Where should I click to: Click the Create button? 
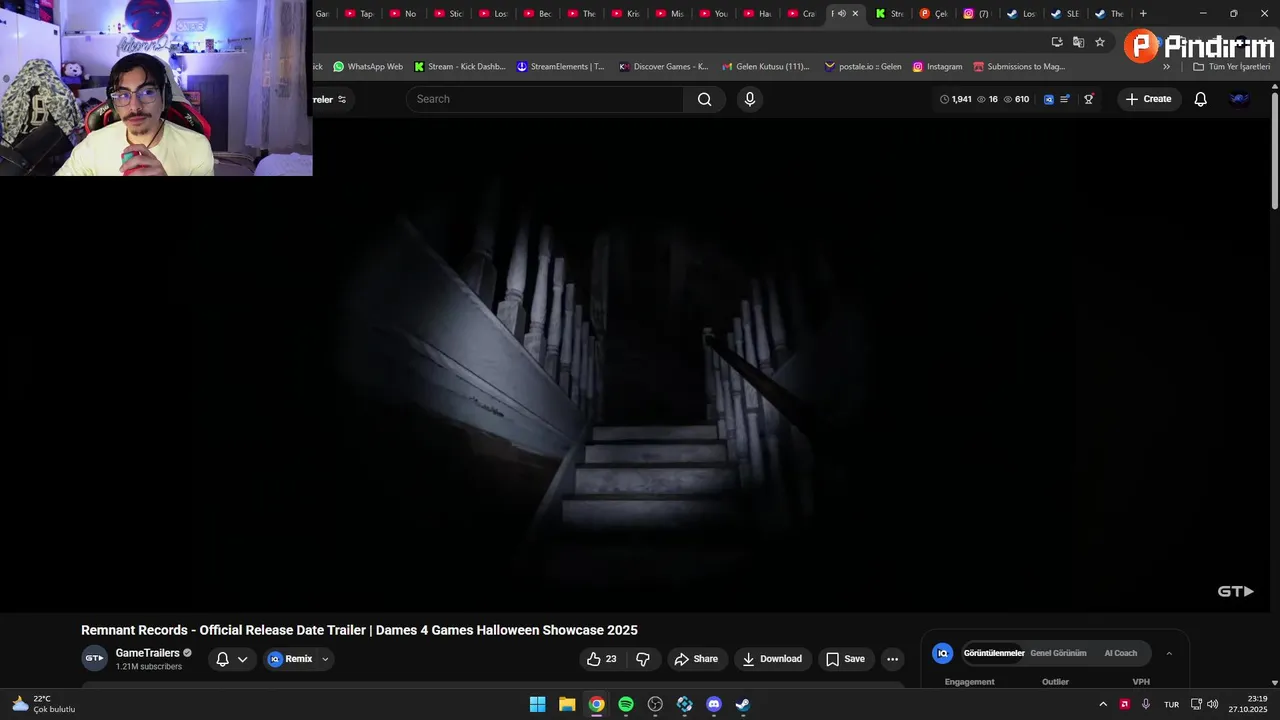(1149, 99)
